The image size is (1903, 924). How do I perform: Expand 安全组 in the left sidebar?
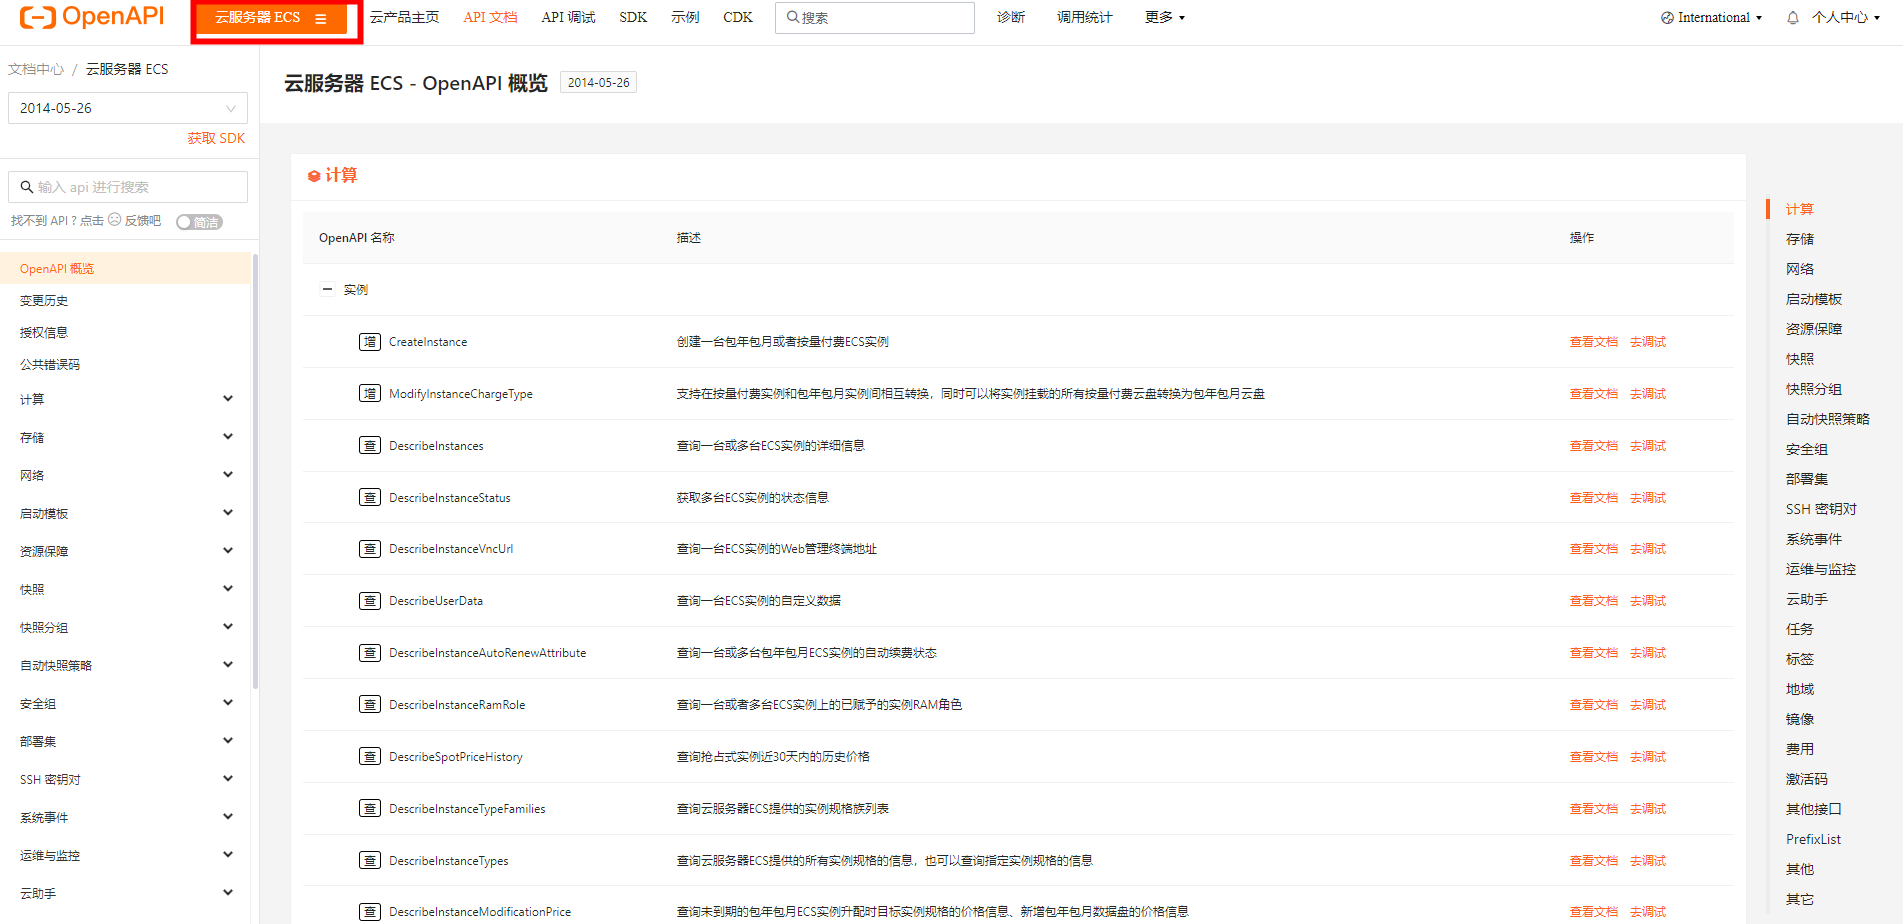tap(228, 703)
